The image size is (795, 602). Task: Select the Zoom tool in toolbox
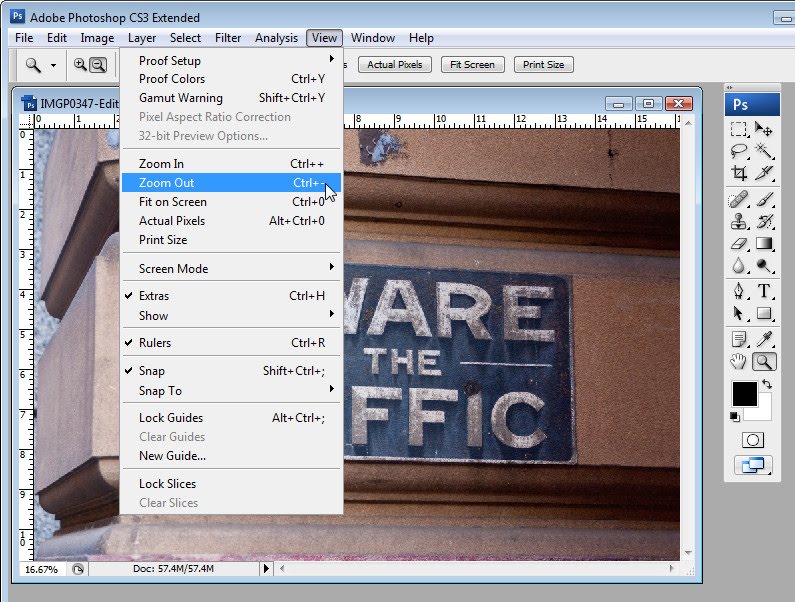coord(764,362)
